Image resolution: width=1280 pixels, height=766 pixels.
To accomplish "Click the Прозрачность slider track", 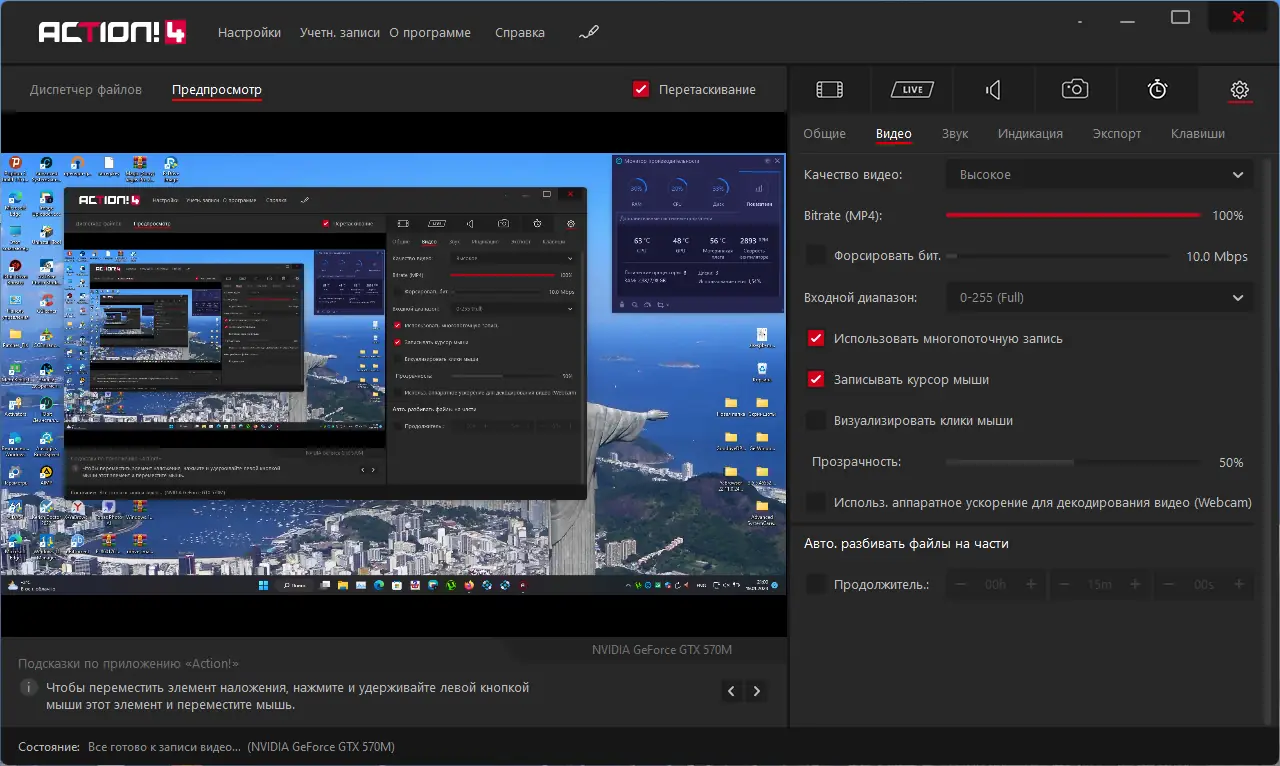I will tap(1073, 463).
